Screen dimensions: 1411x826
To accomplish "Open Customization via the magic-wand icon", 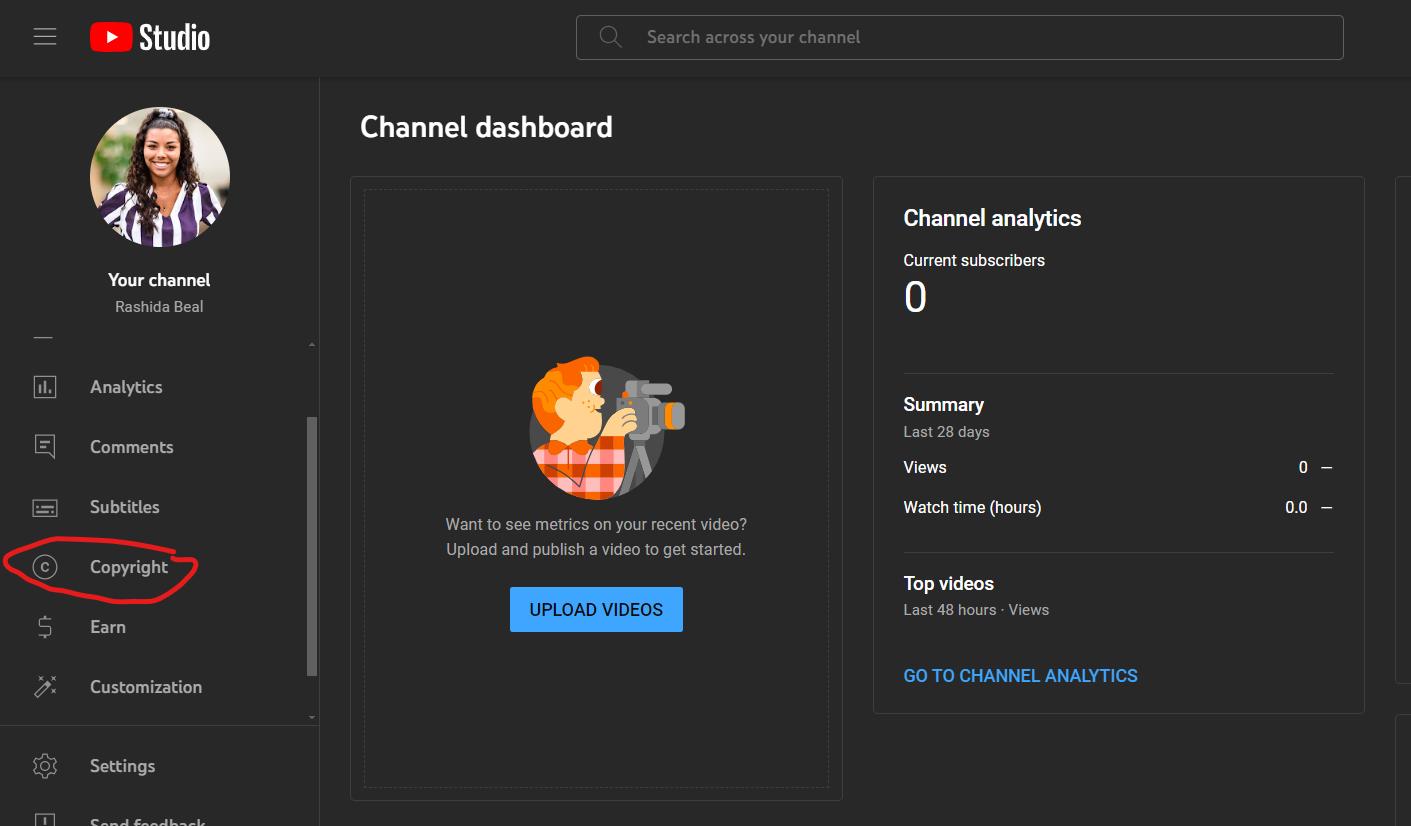I will 45,687.
